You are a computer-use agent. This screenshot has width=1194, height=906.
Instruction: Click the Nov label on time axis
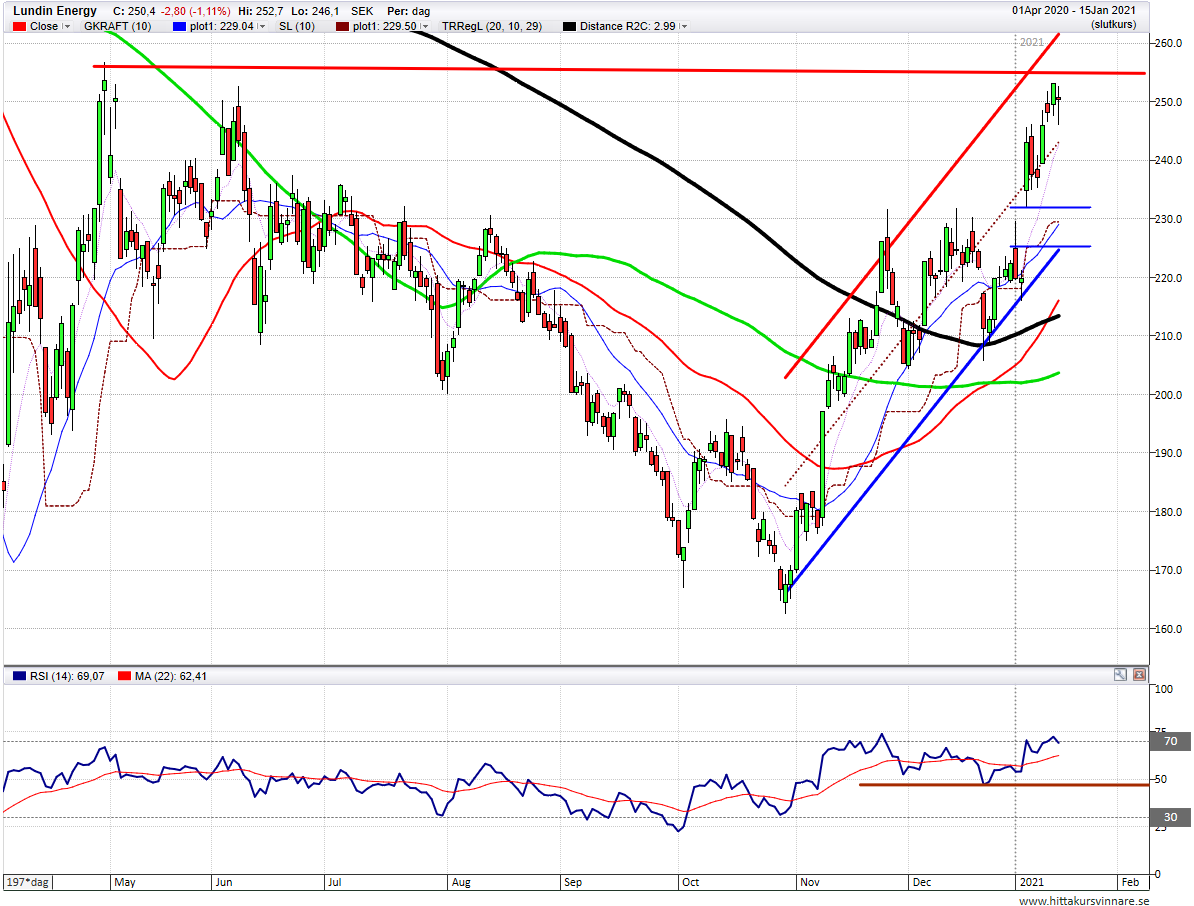809,882
